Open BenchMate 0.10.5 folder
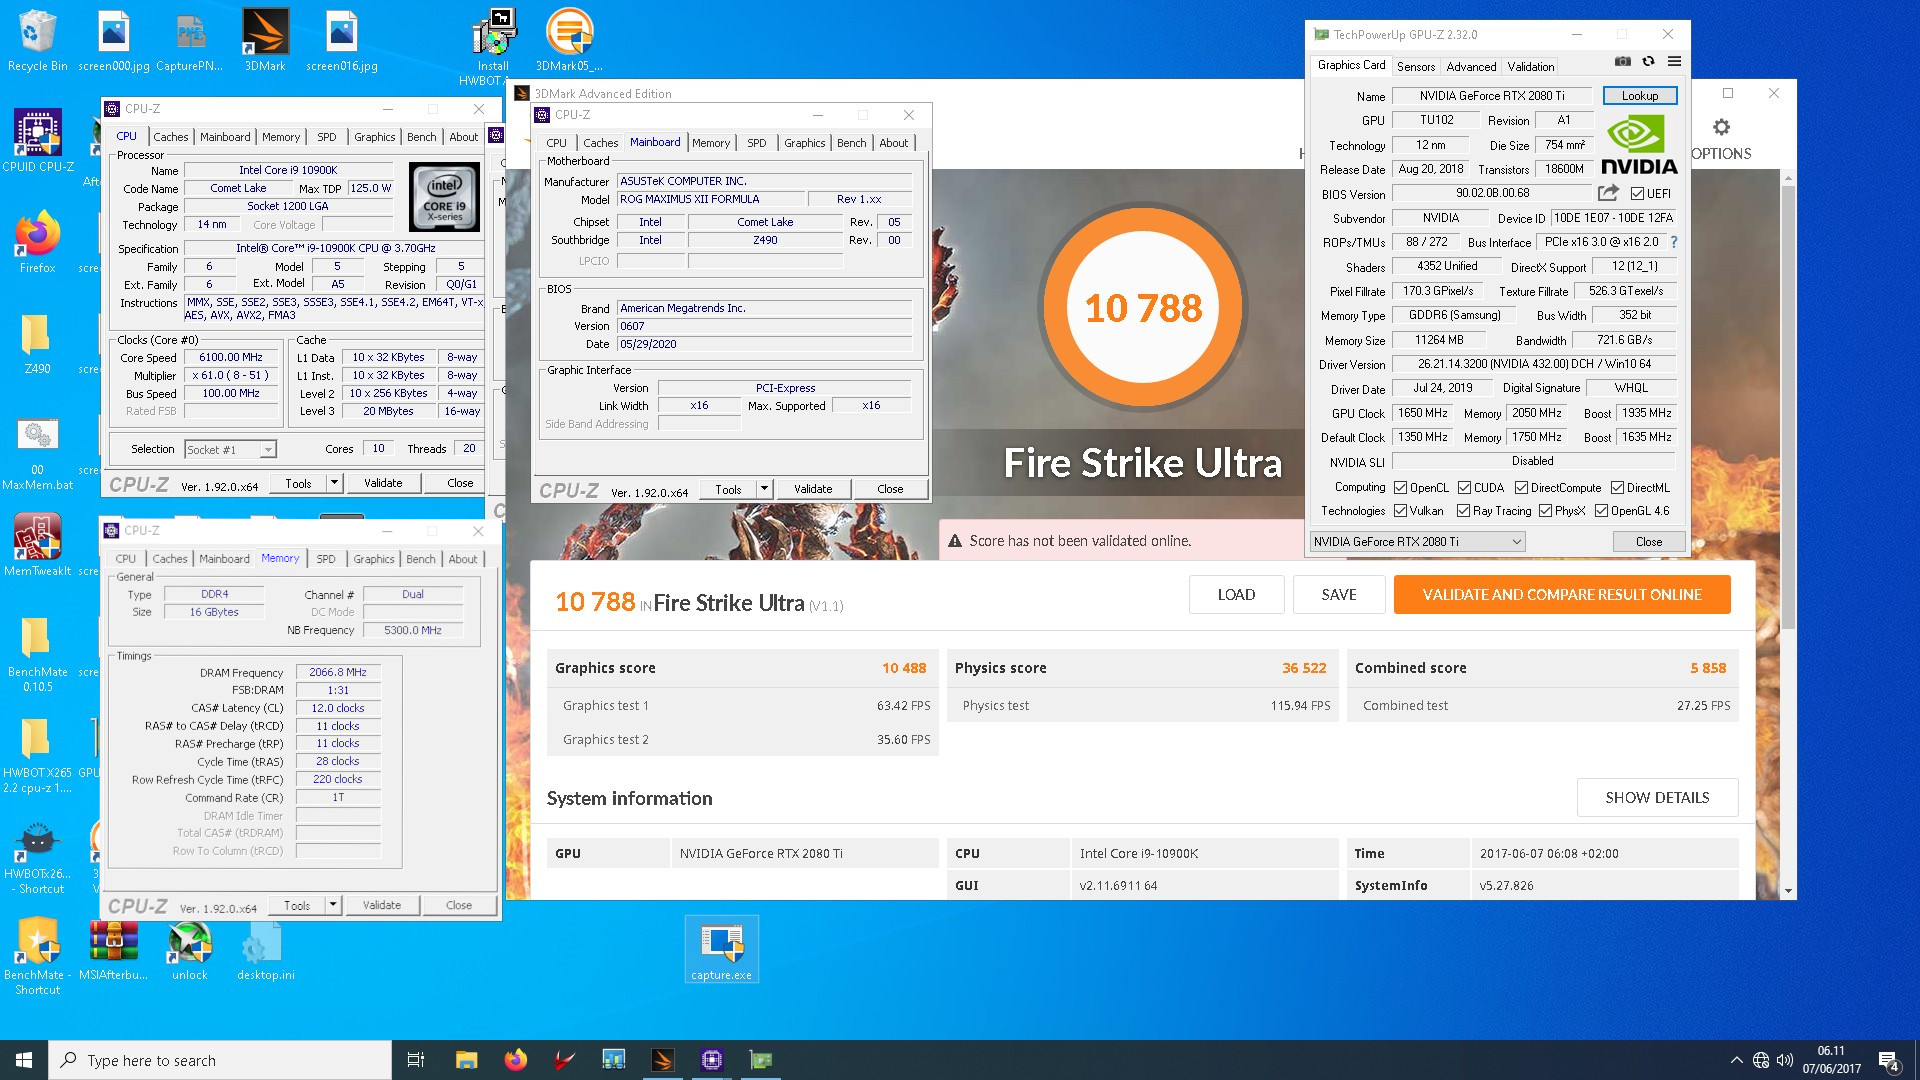This screenshot has width=1920, height=1080. pos(37,654)
